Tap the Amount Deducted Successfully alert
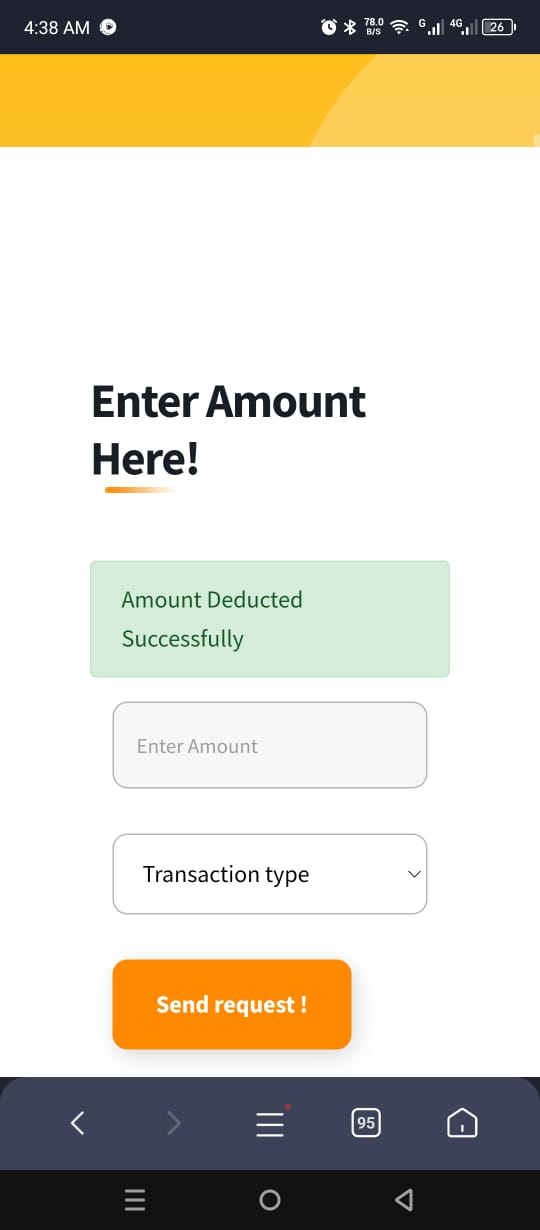This screenshot has height=1230, width=540. point(270,619)
